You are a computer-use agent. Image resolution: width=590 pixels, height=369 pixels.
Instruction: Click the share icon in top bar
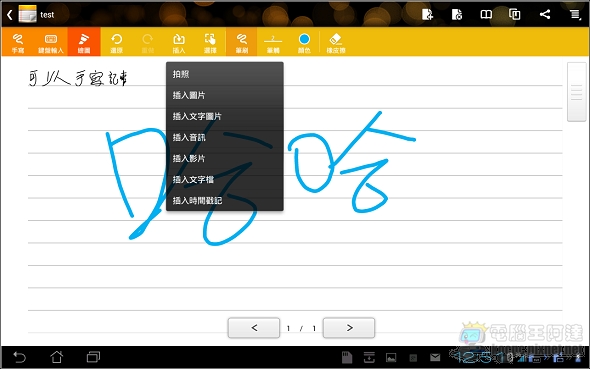click(544, 14)
